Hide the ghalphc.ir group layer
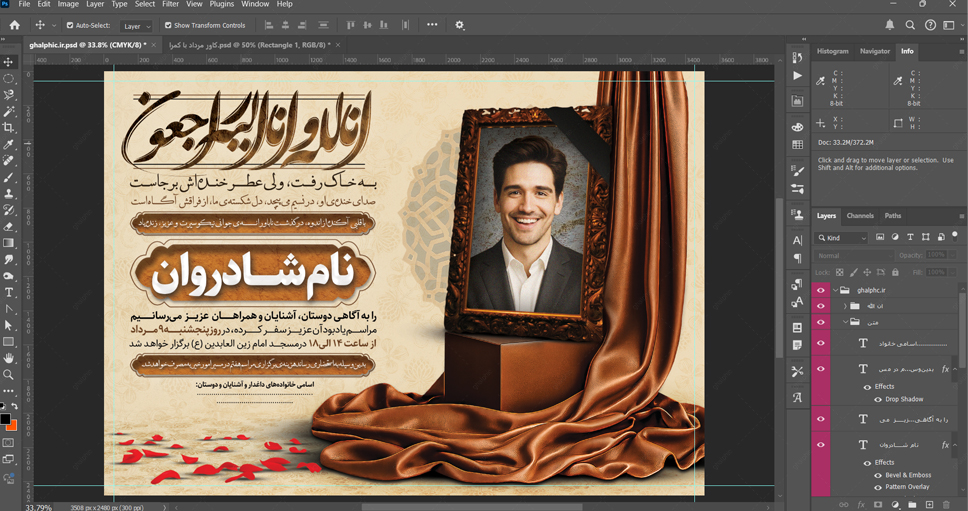 [x=820, y=290]
